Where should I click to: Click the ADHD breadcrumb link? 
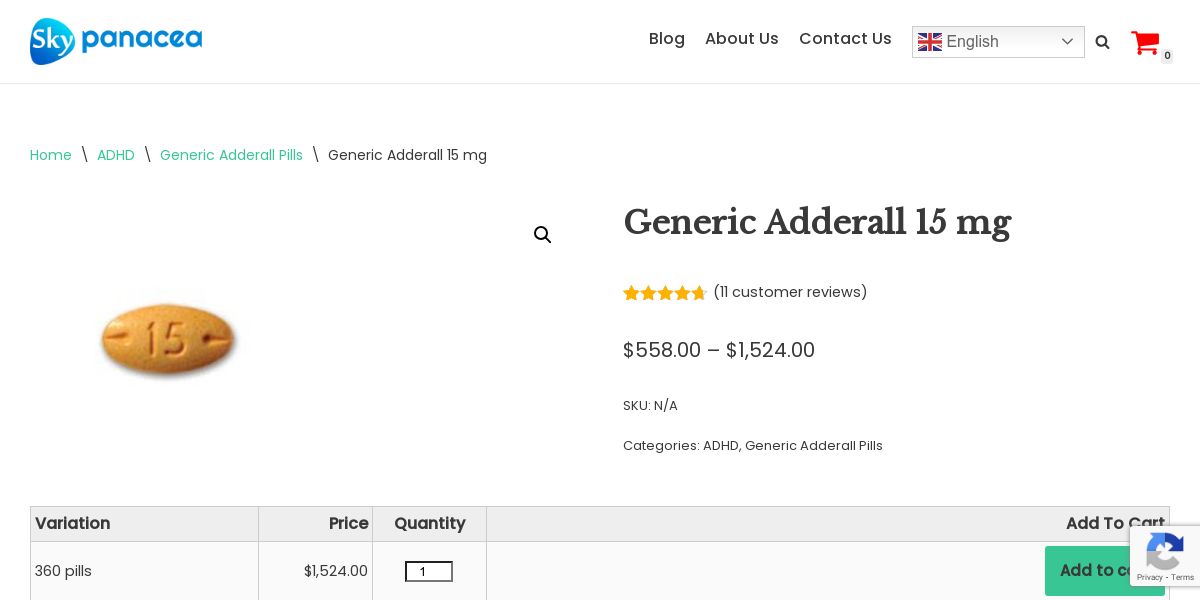116,155
